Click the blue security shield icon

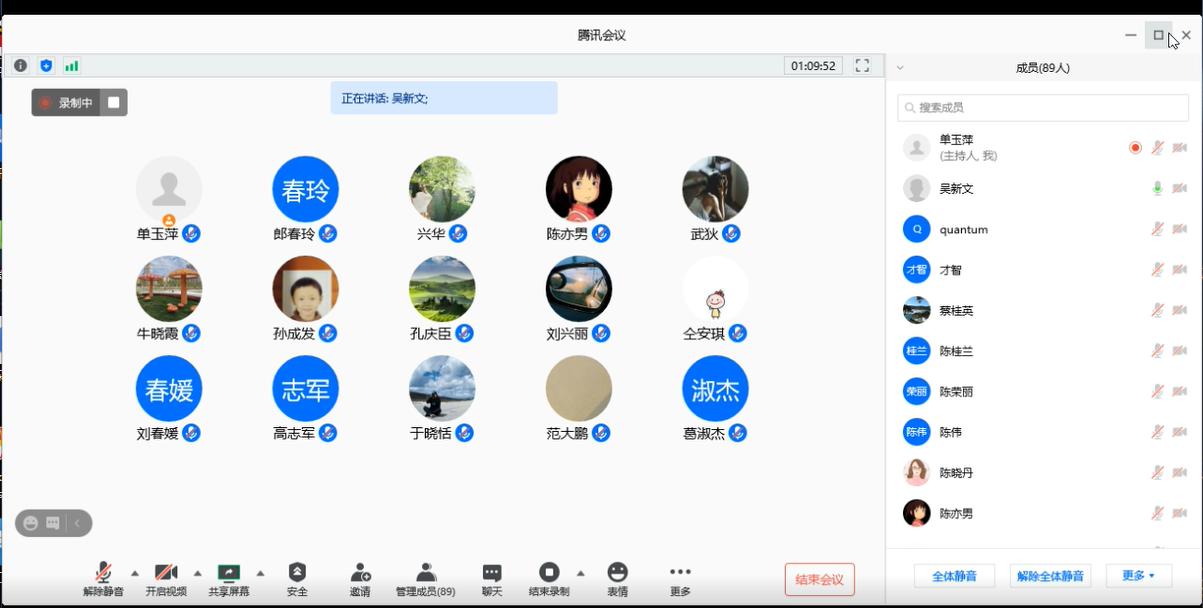(46, 66)
